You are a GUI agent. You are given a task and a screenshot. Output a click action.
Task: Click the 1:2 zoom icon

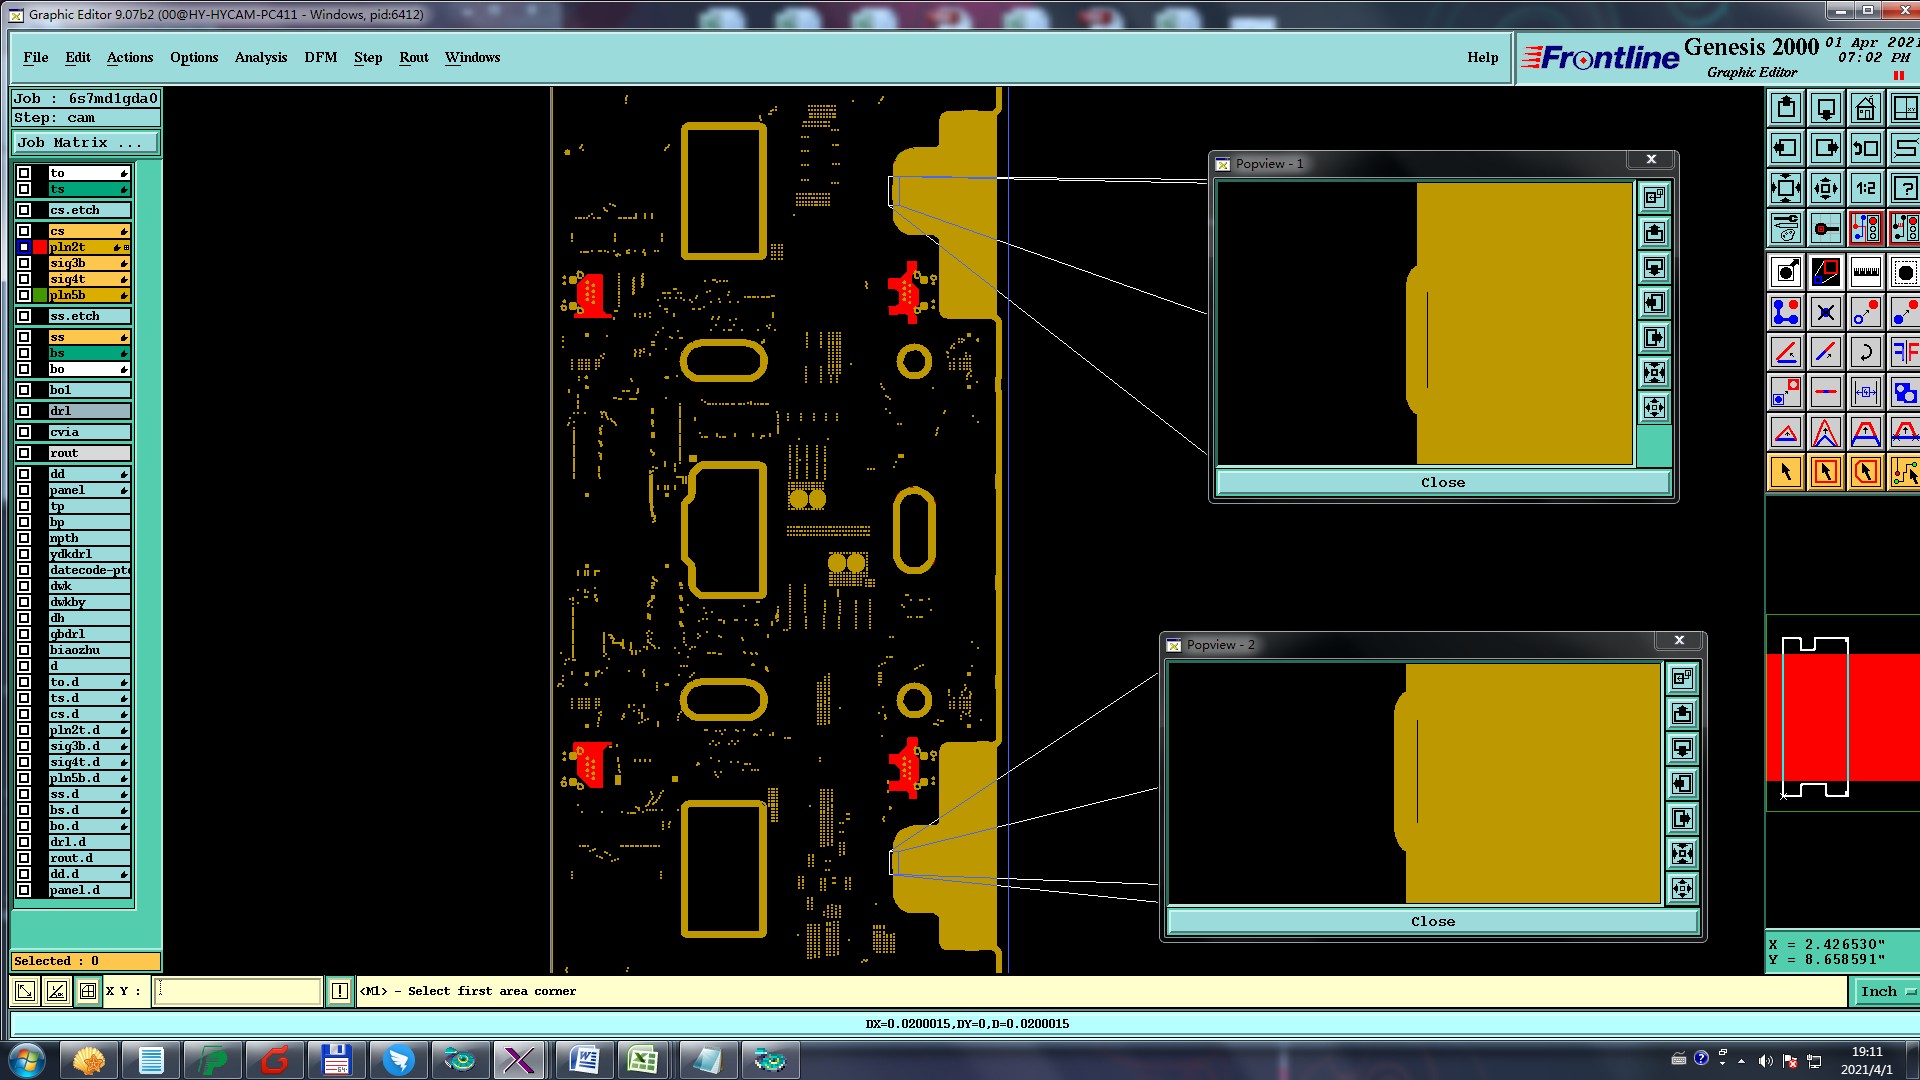click(1865, 188)
